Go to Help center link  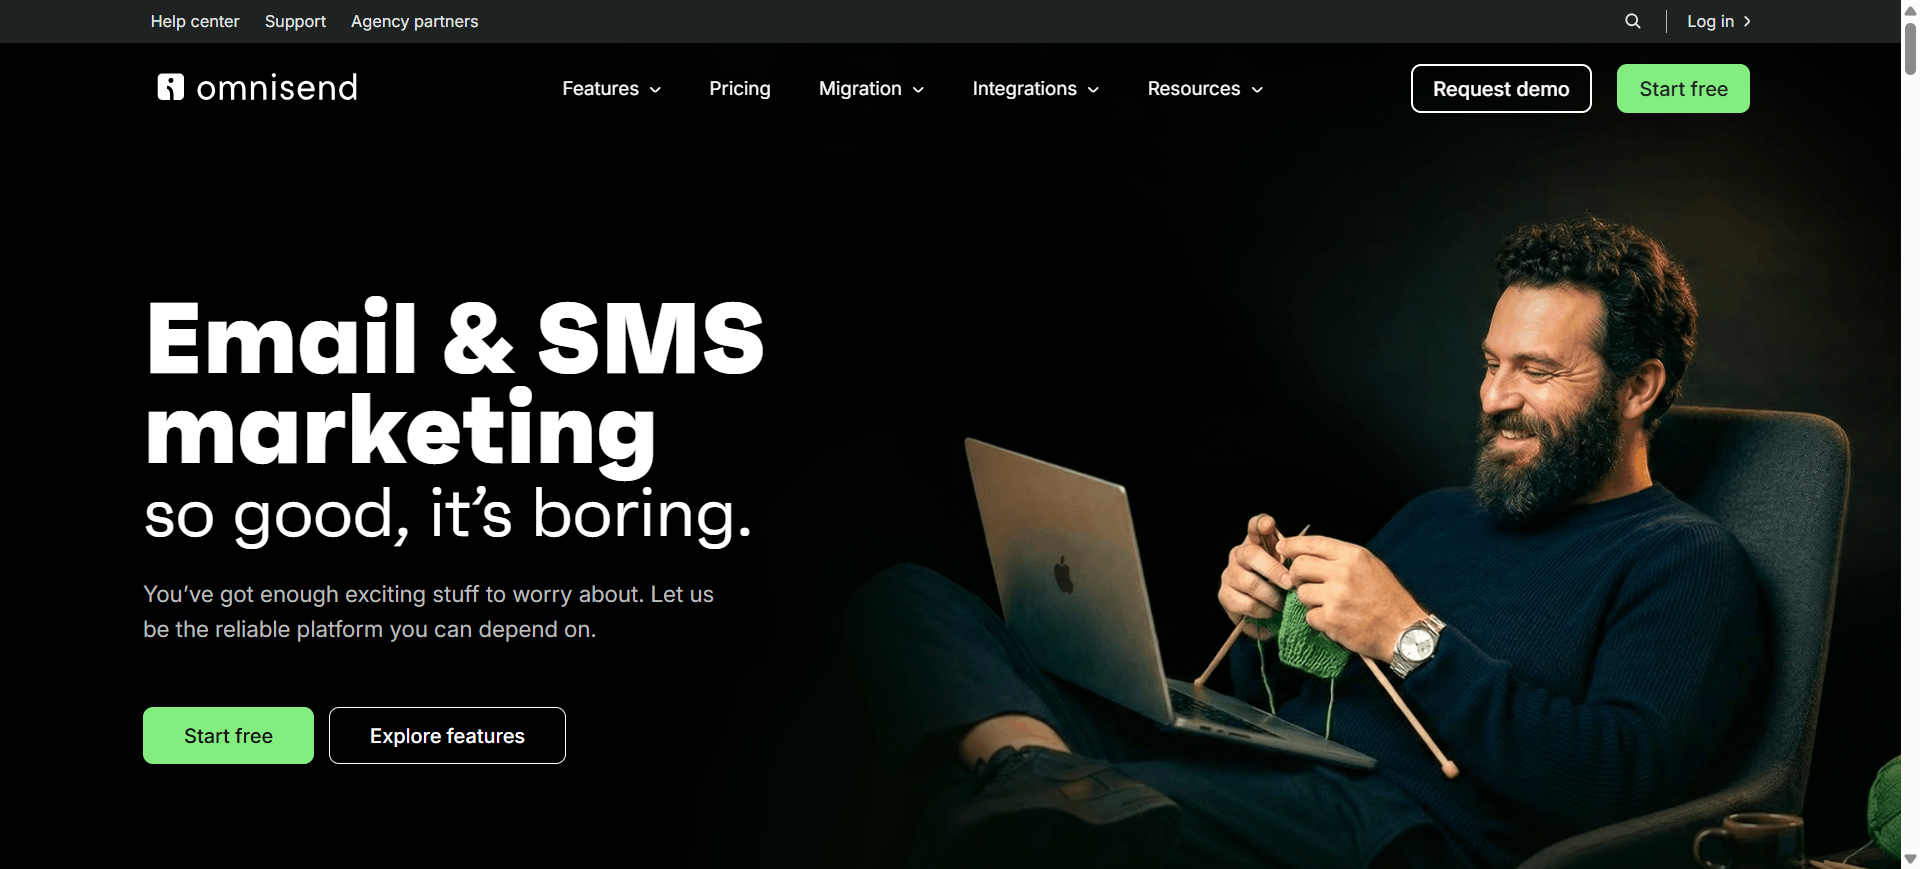(x=195, y=21)
